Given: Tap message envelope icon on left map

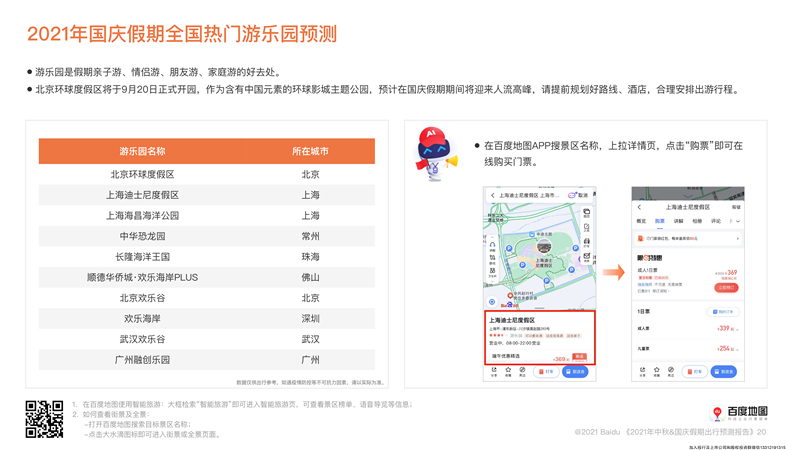Looking at the screenshot, I should (x=586, y=256).
